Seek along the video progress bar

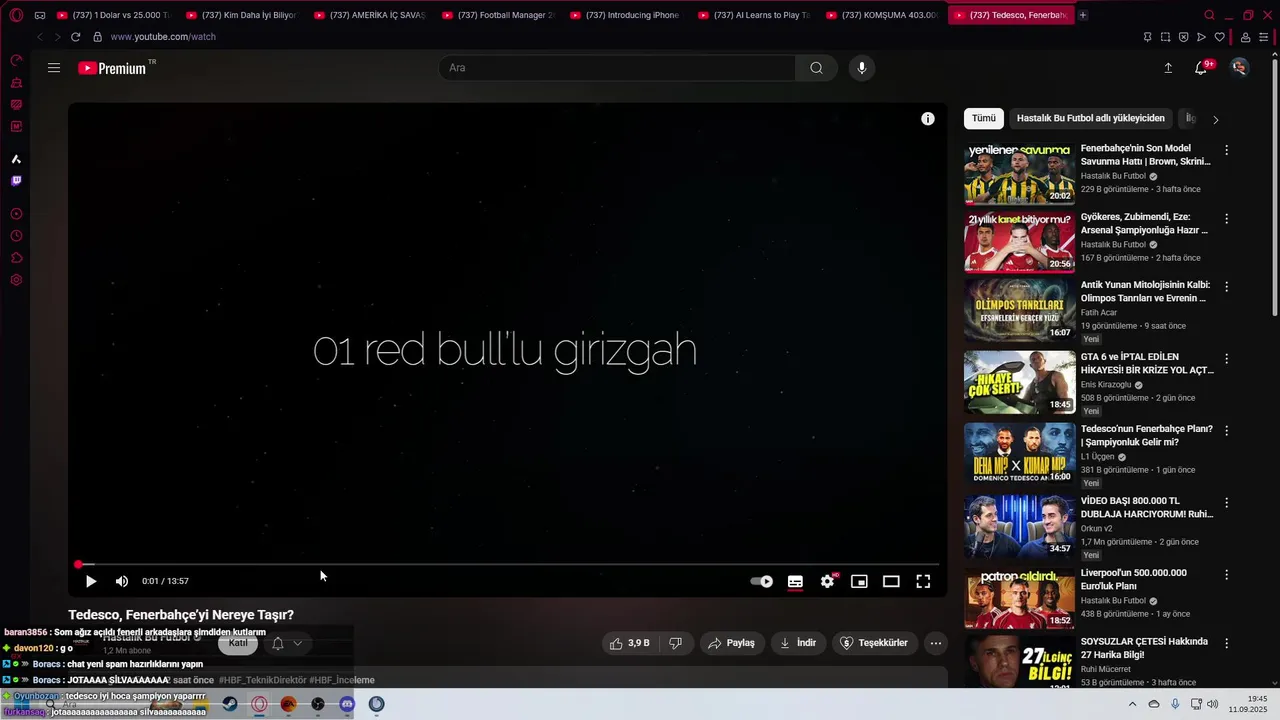pos(507,565)
